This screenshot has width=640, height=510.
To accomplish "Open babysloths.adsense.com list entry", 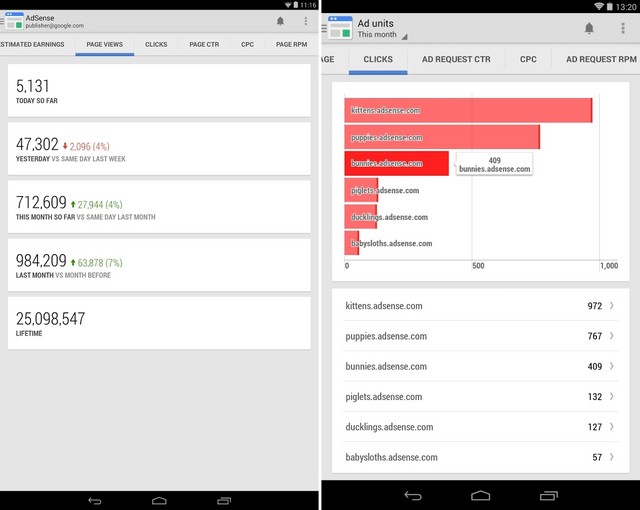I will [x=480, y=457].
